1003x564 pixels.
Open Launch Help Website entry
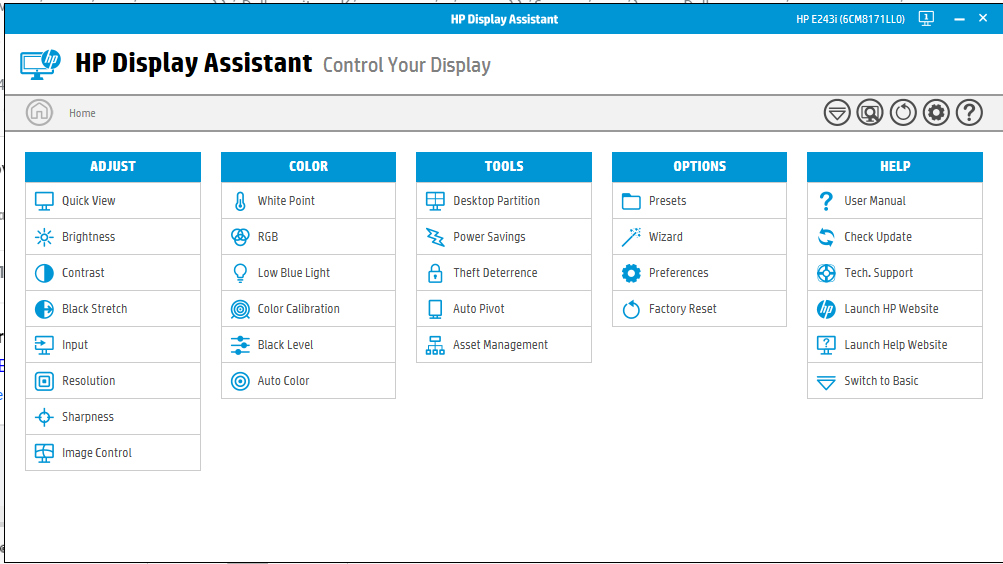(x=894, y=345)
